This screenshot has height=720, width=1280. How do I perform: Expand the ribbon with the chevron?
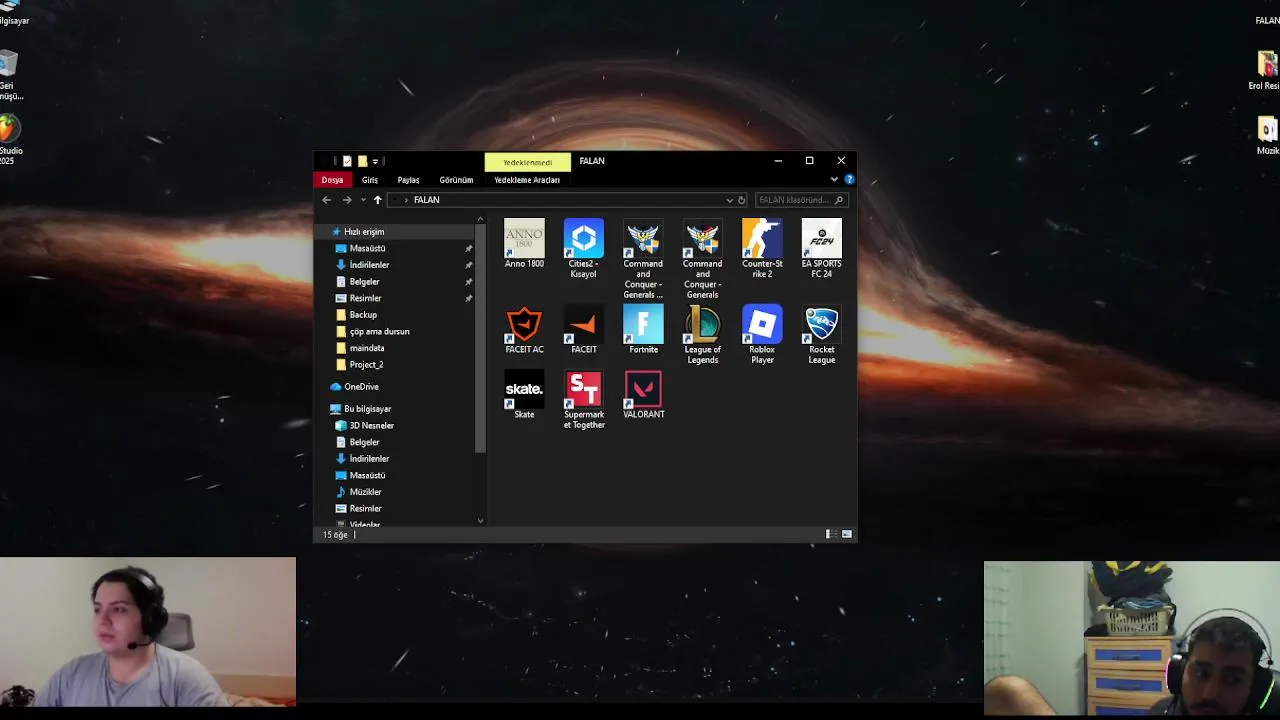(x=834, y=180)
